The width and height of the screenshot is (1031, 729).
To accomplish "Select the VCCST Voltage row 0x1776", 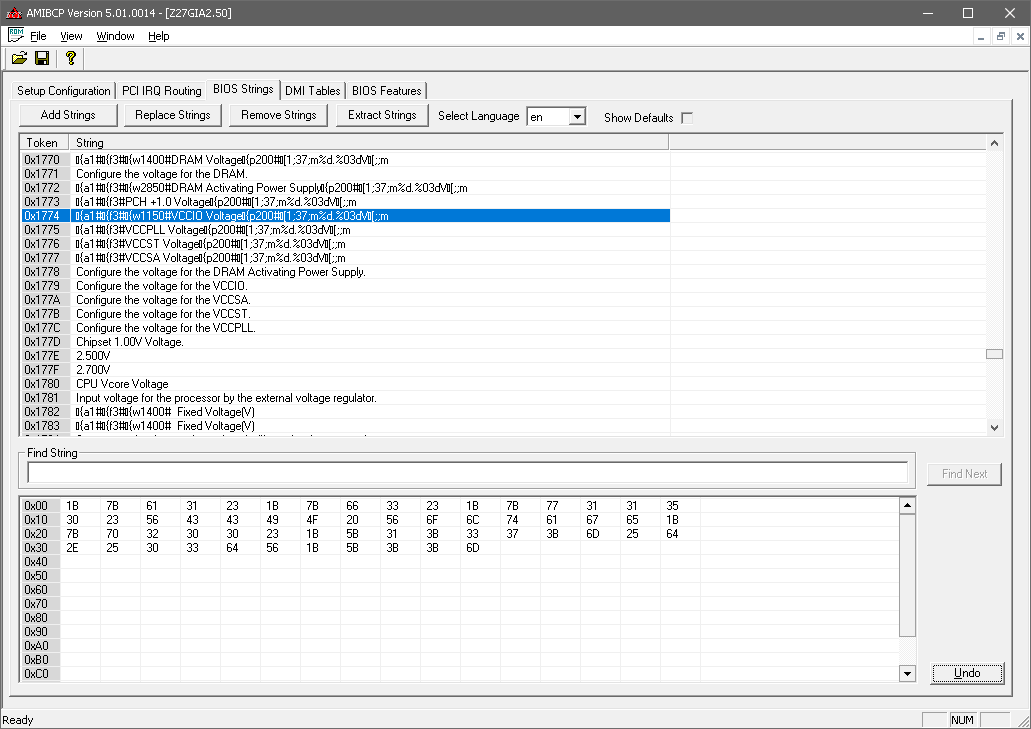I will coord(345,244).
